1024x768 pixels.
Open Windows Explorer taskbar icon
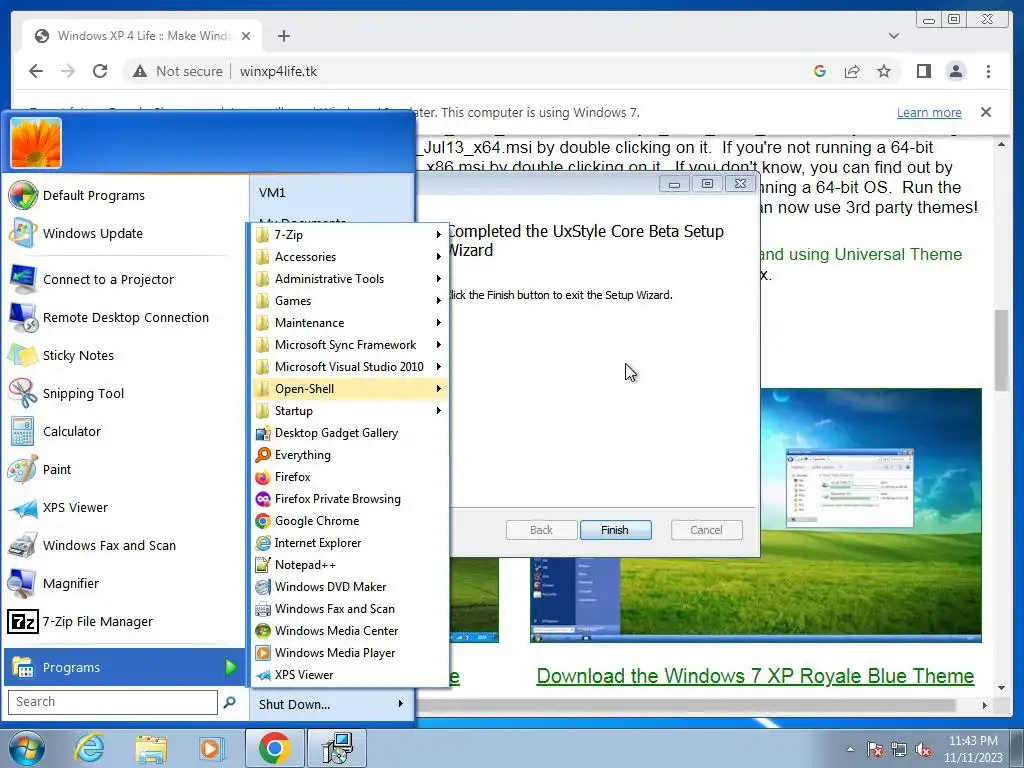pyautogui.click(x=151, y=748)
